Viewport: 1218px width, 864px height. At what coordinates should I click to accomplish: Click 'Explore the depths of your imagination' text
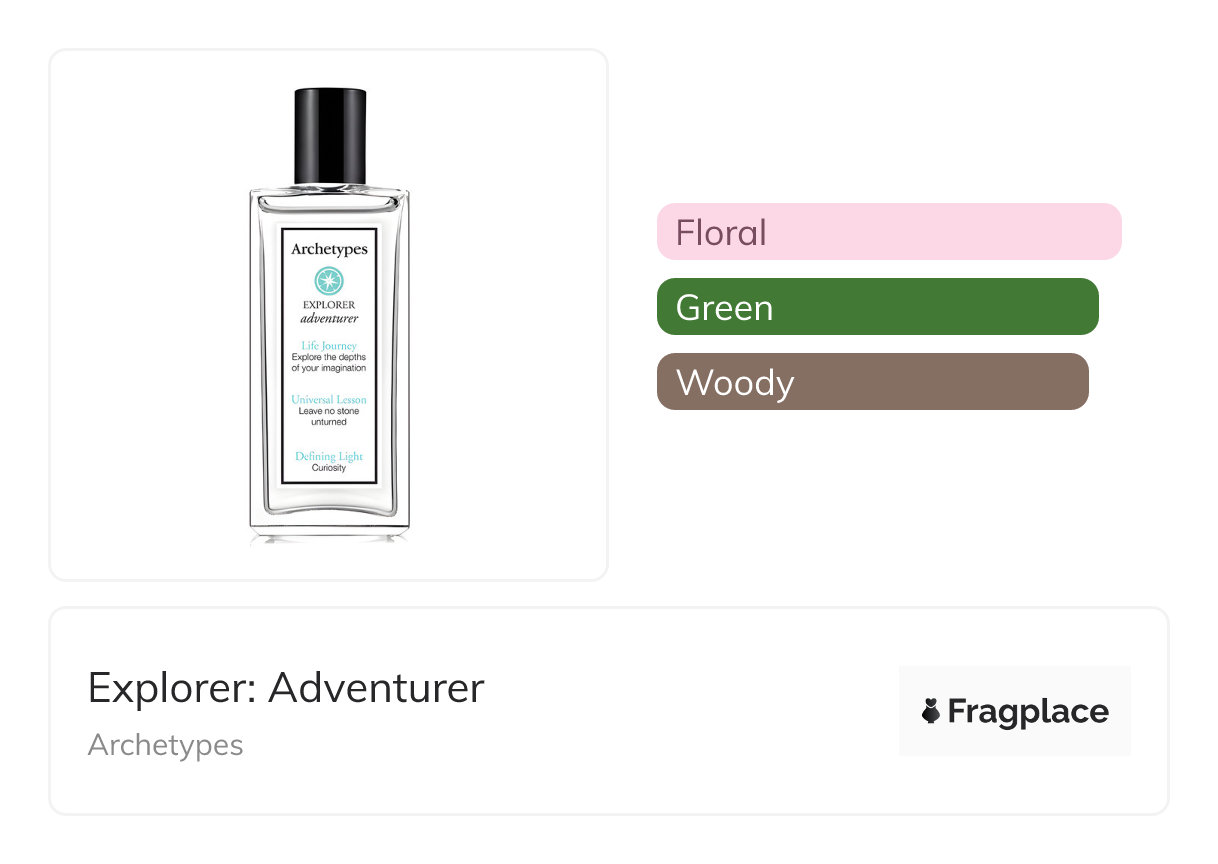click(329, 362)
